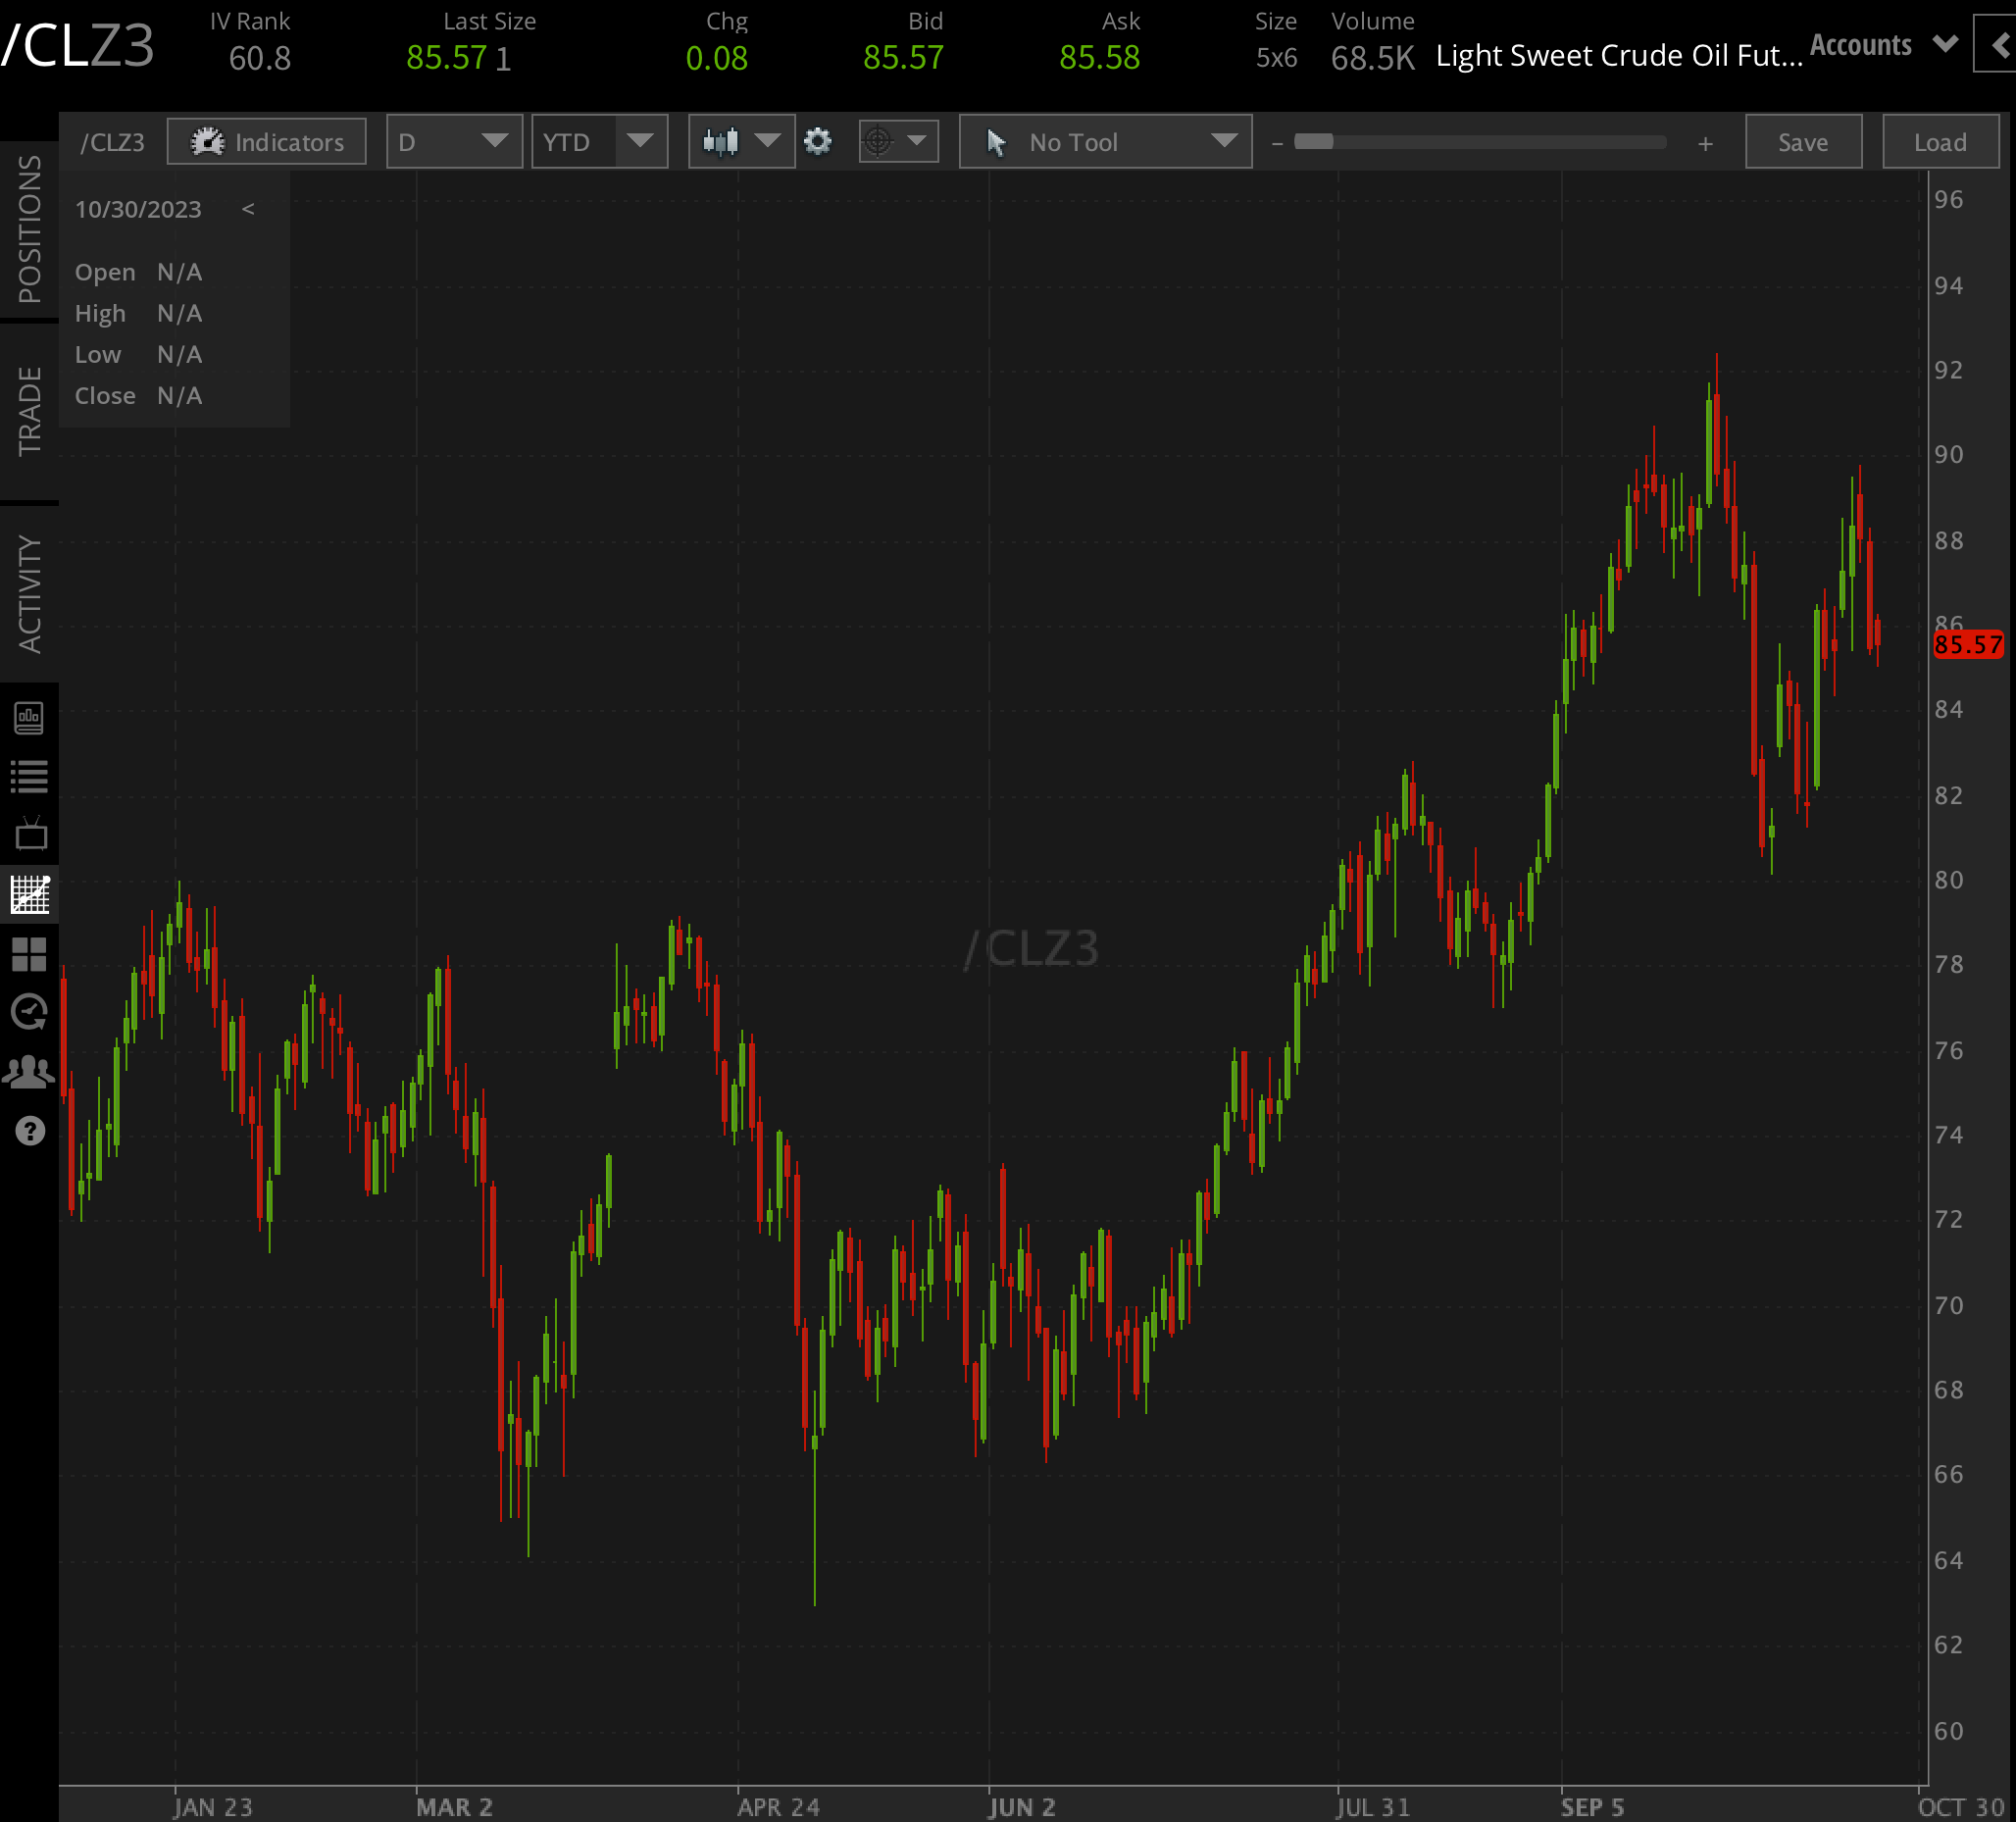2016x1822 pixels.
Task: Collapse the OHLC data box arrow
Action: point(248,209)
